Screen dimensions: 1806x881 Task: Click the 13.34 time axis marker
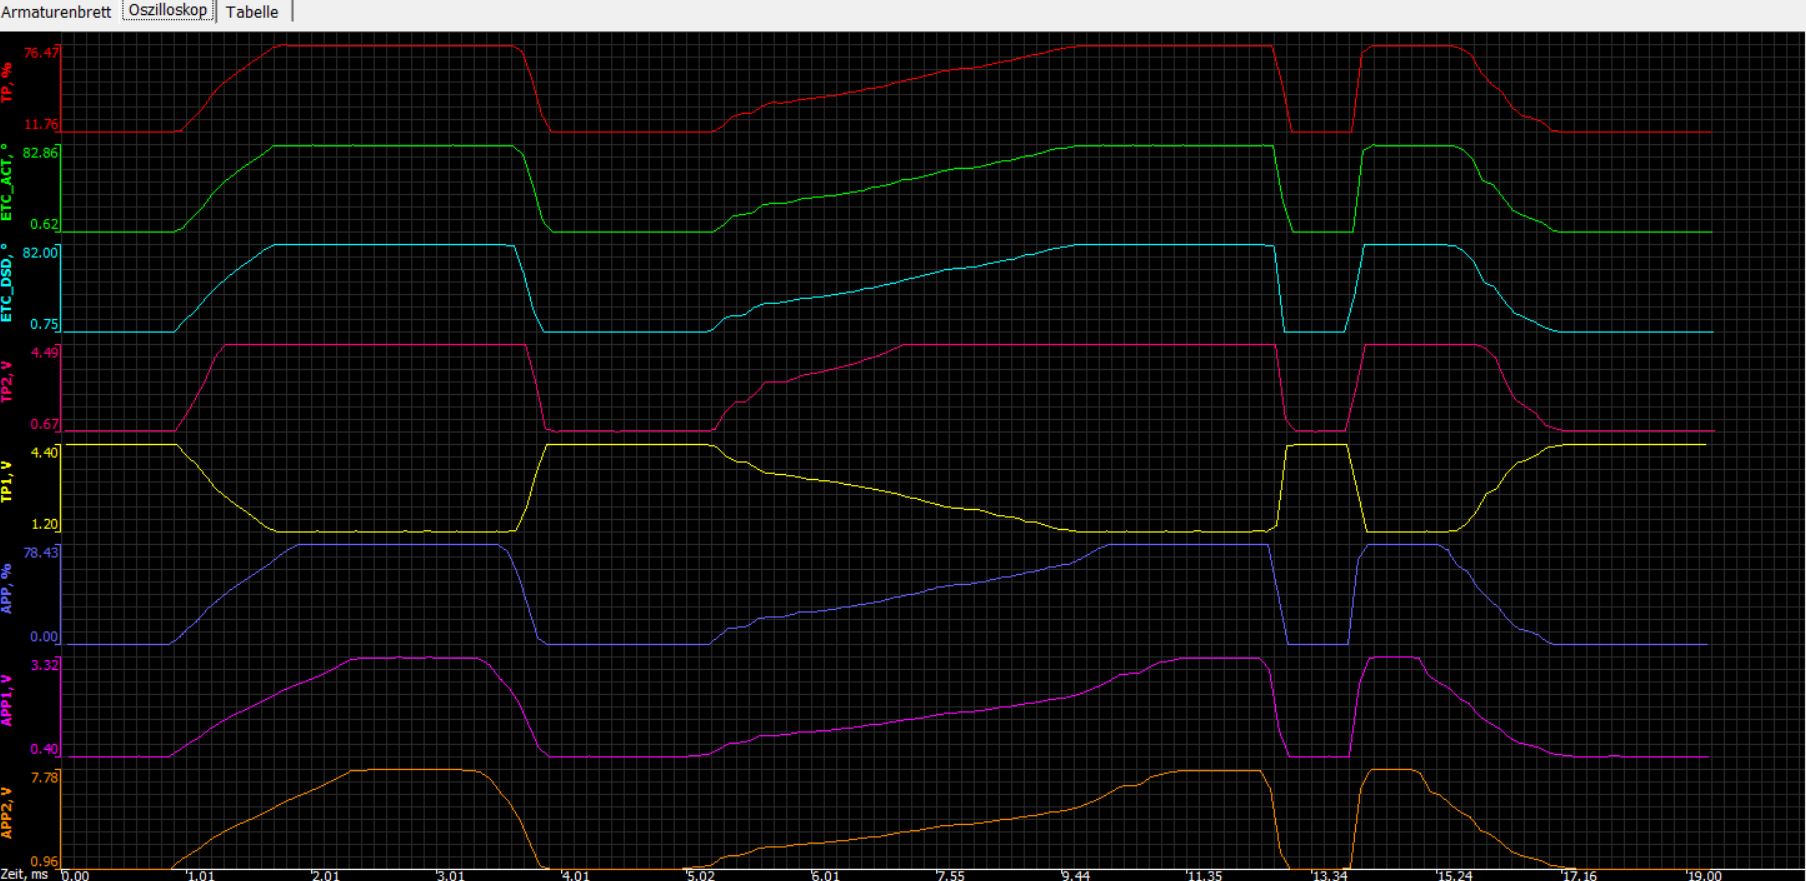coord(1329,875)
